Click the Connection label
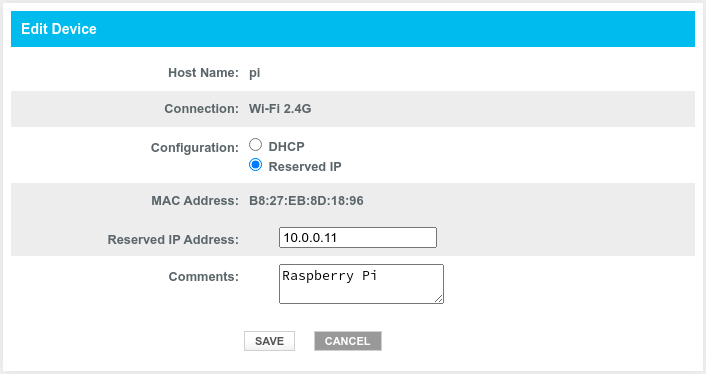The image size is (706, 374). (x=201, y=109)
